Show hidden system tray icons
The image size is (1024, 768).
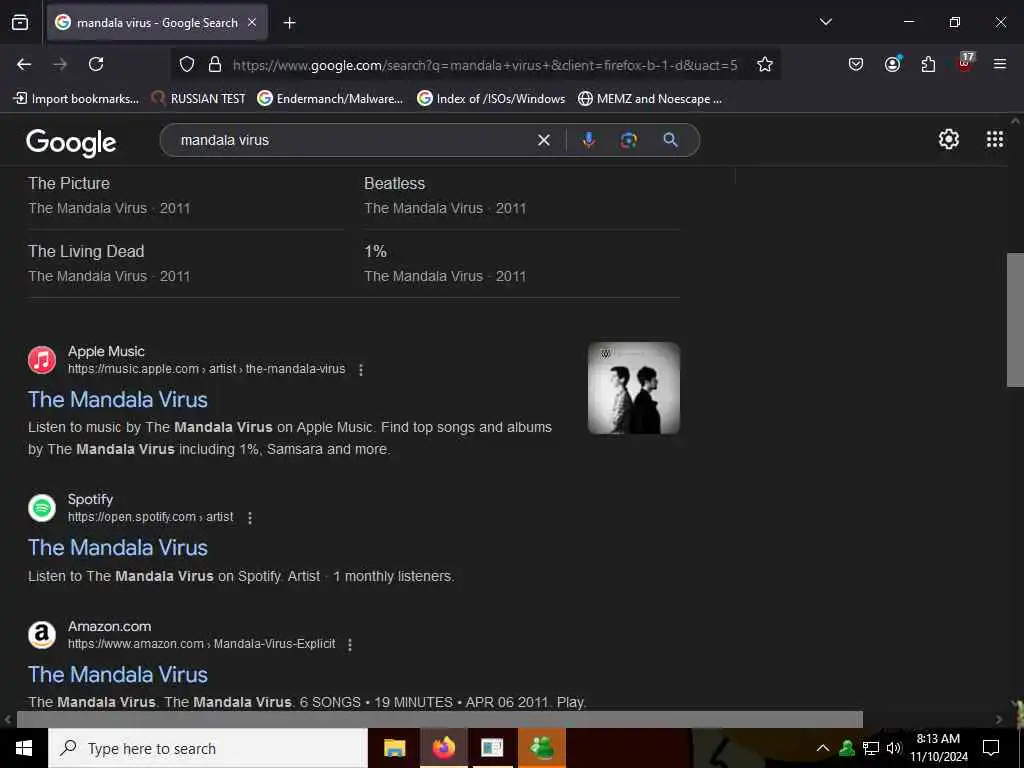[x=823, y=748]
